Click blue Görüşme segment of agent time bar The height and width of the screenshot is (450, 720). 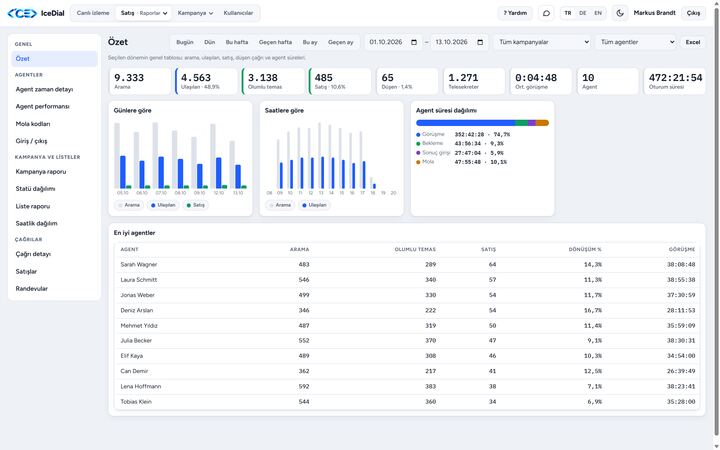pyautogui.click(x=466, y=123)
